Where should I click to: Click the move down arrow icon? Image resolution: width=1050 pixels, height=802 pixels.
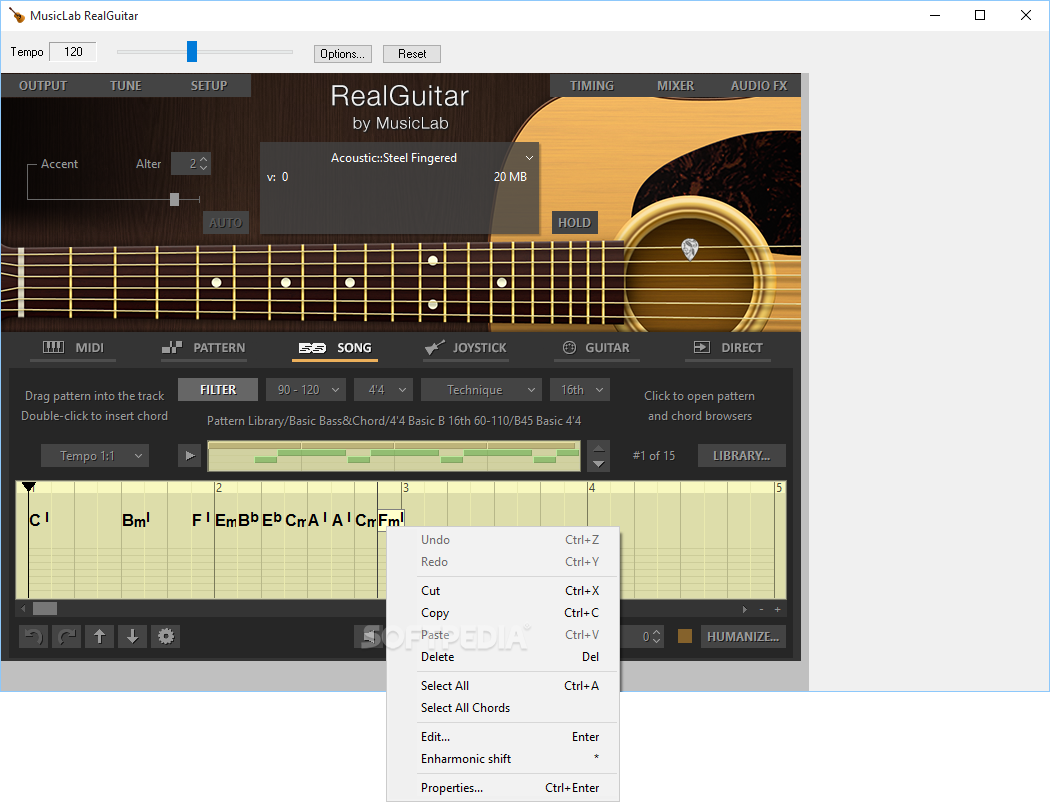(x=133, y=636)
